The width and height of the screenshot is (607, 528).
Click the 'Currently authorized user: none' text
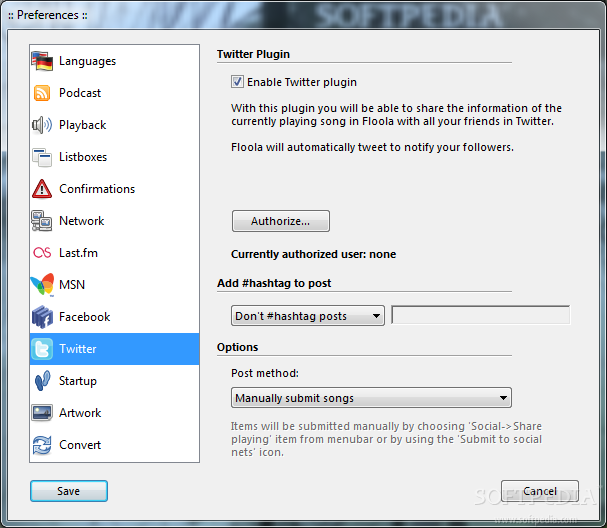[x=314, y=254]
